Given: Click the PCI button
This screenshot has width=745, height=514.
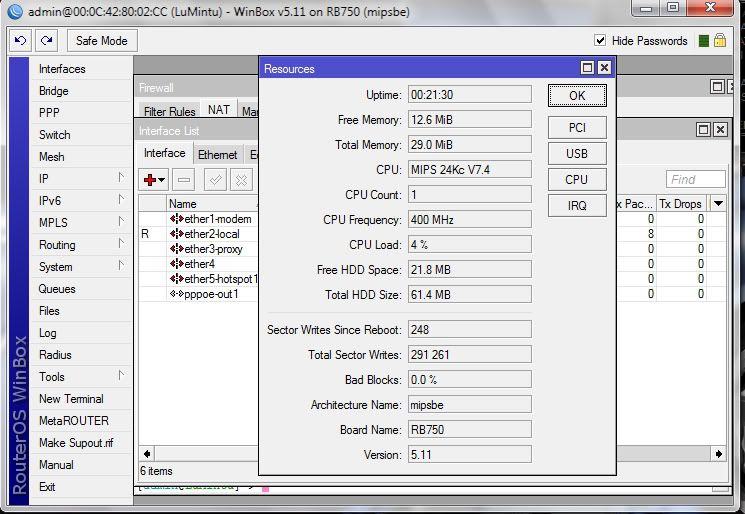Looking at the screenshot, I should (577, 128).
